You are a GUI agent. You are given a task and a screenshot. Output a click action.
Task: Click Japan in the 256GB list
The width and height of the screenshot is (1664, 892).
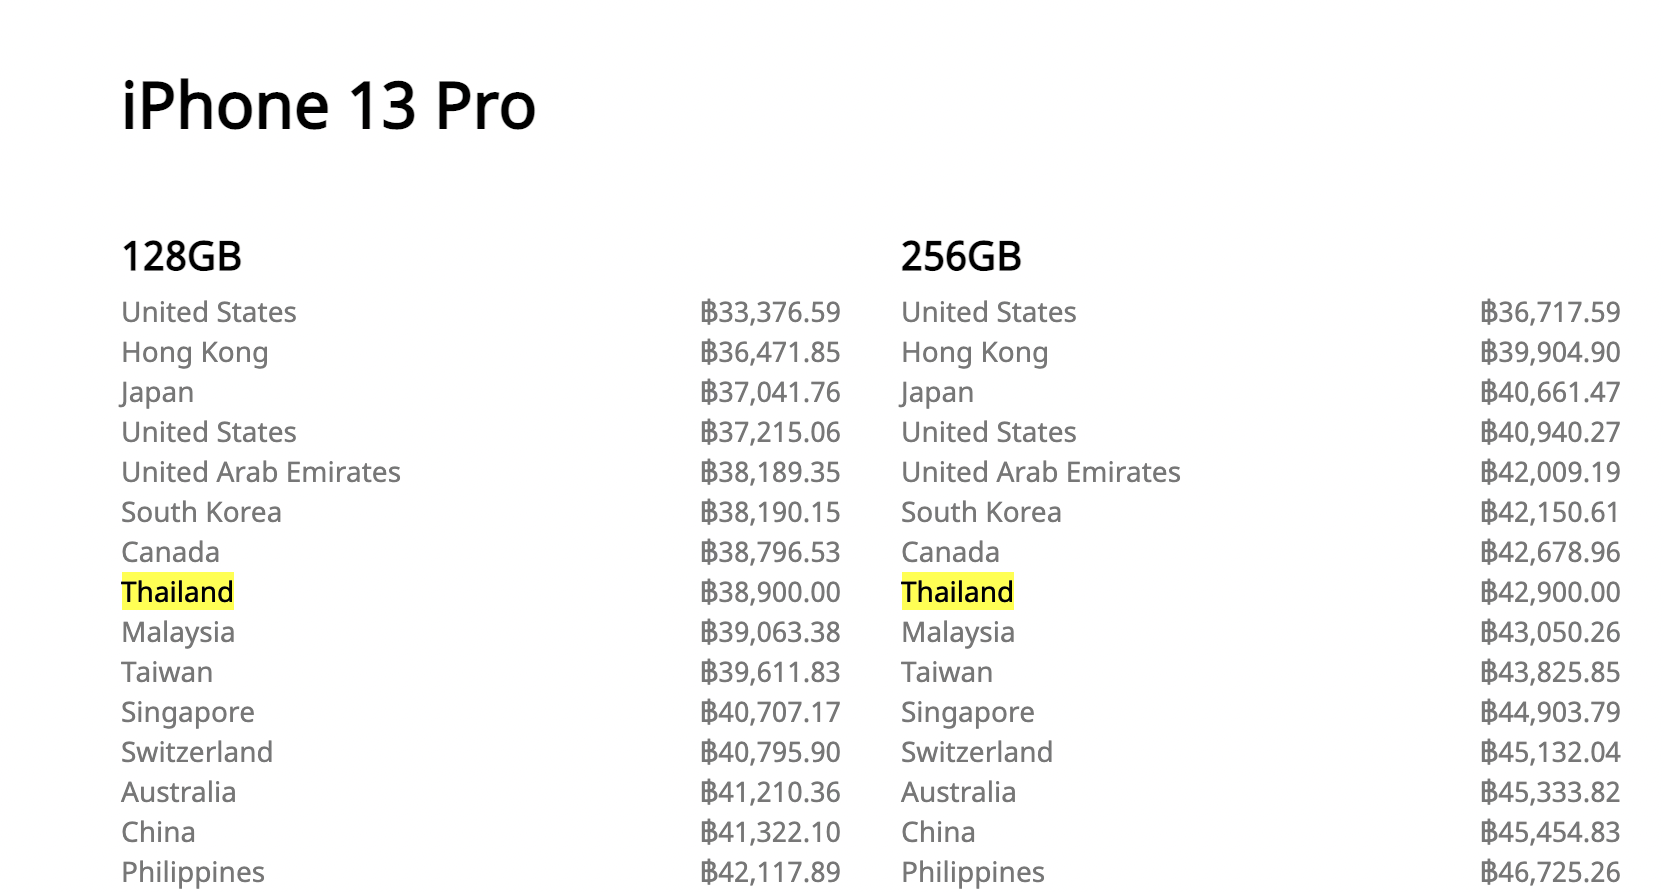(937, 392)
